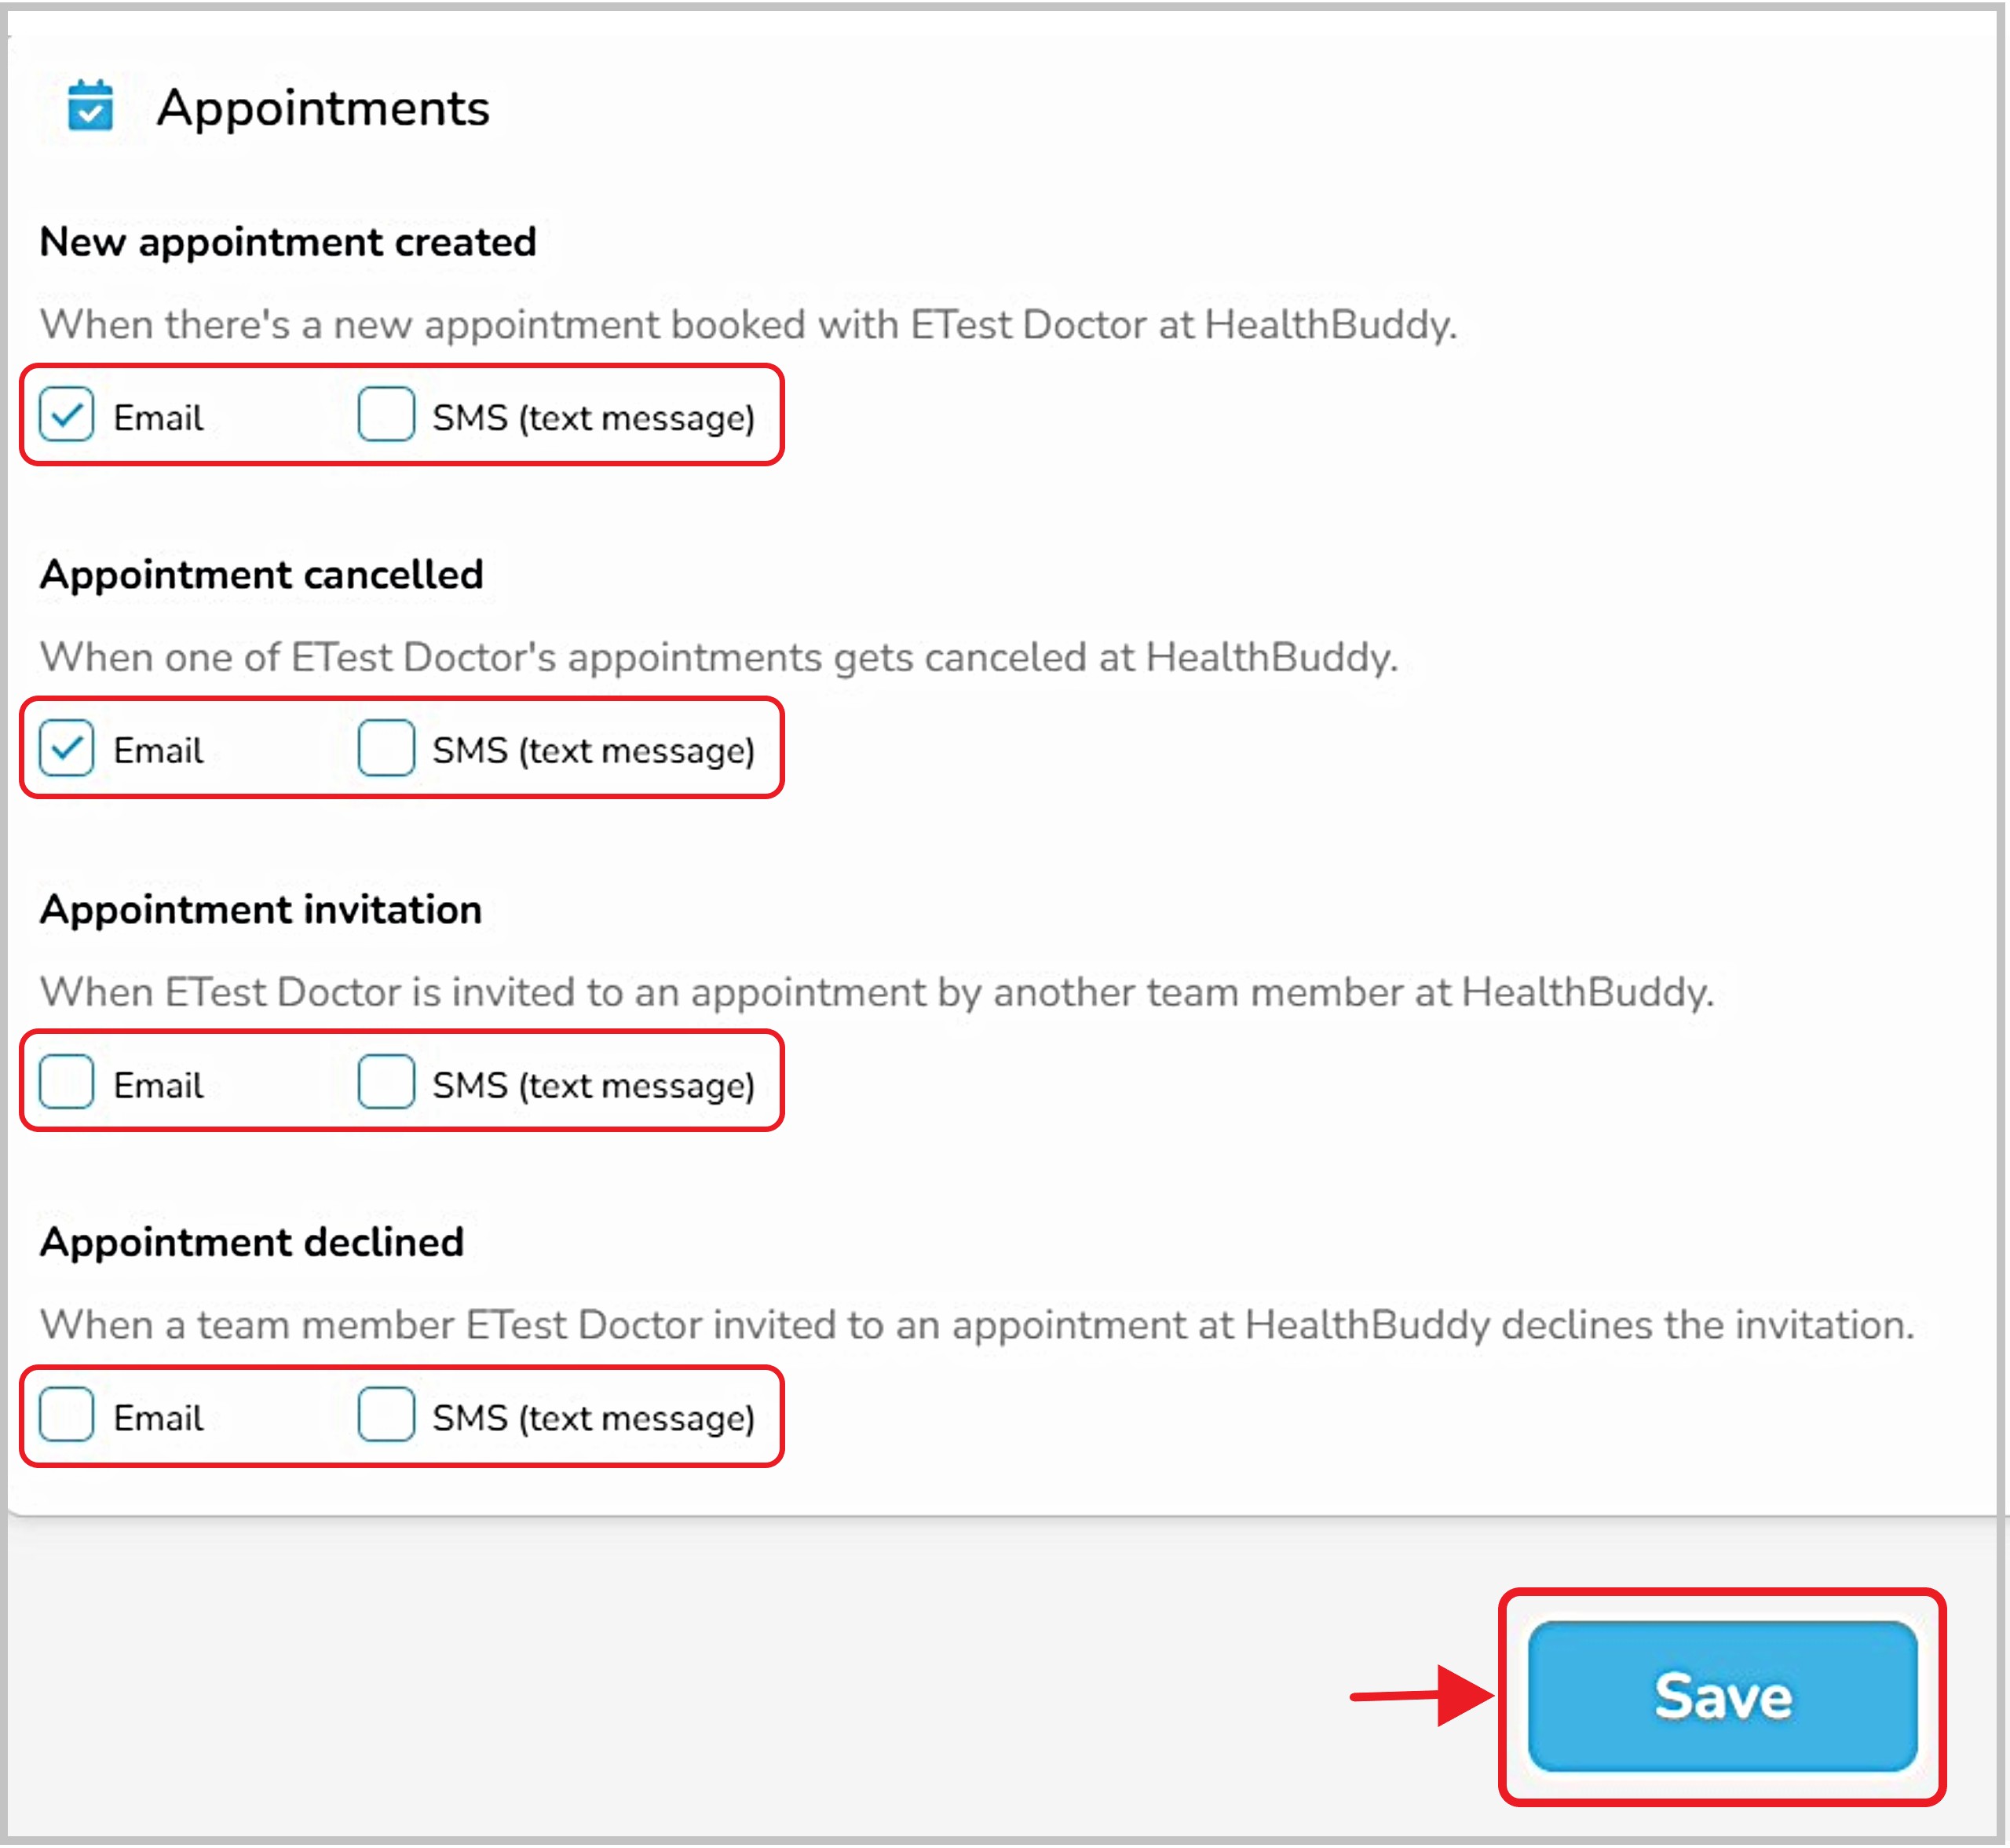
Task: Click the new appointment booked description text
Action: coord(748,325)
